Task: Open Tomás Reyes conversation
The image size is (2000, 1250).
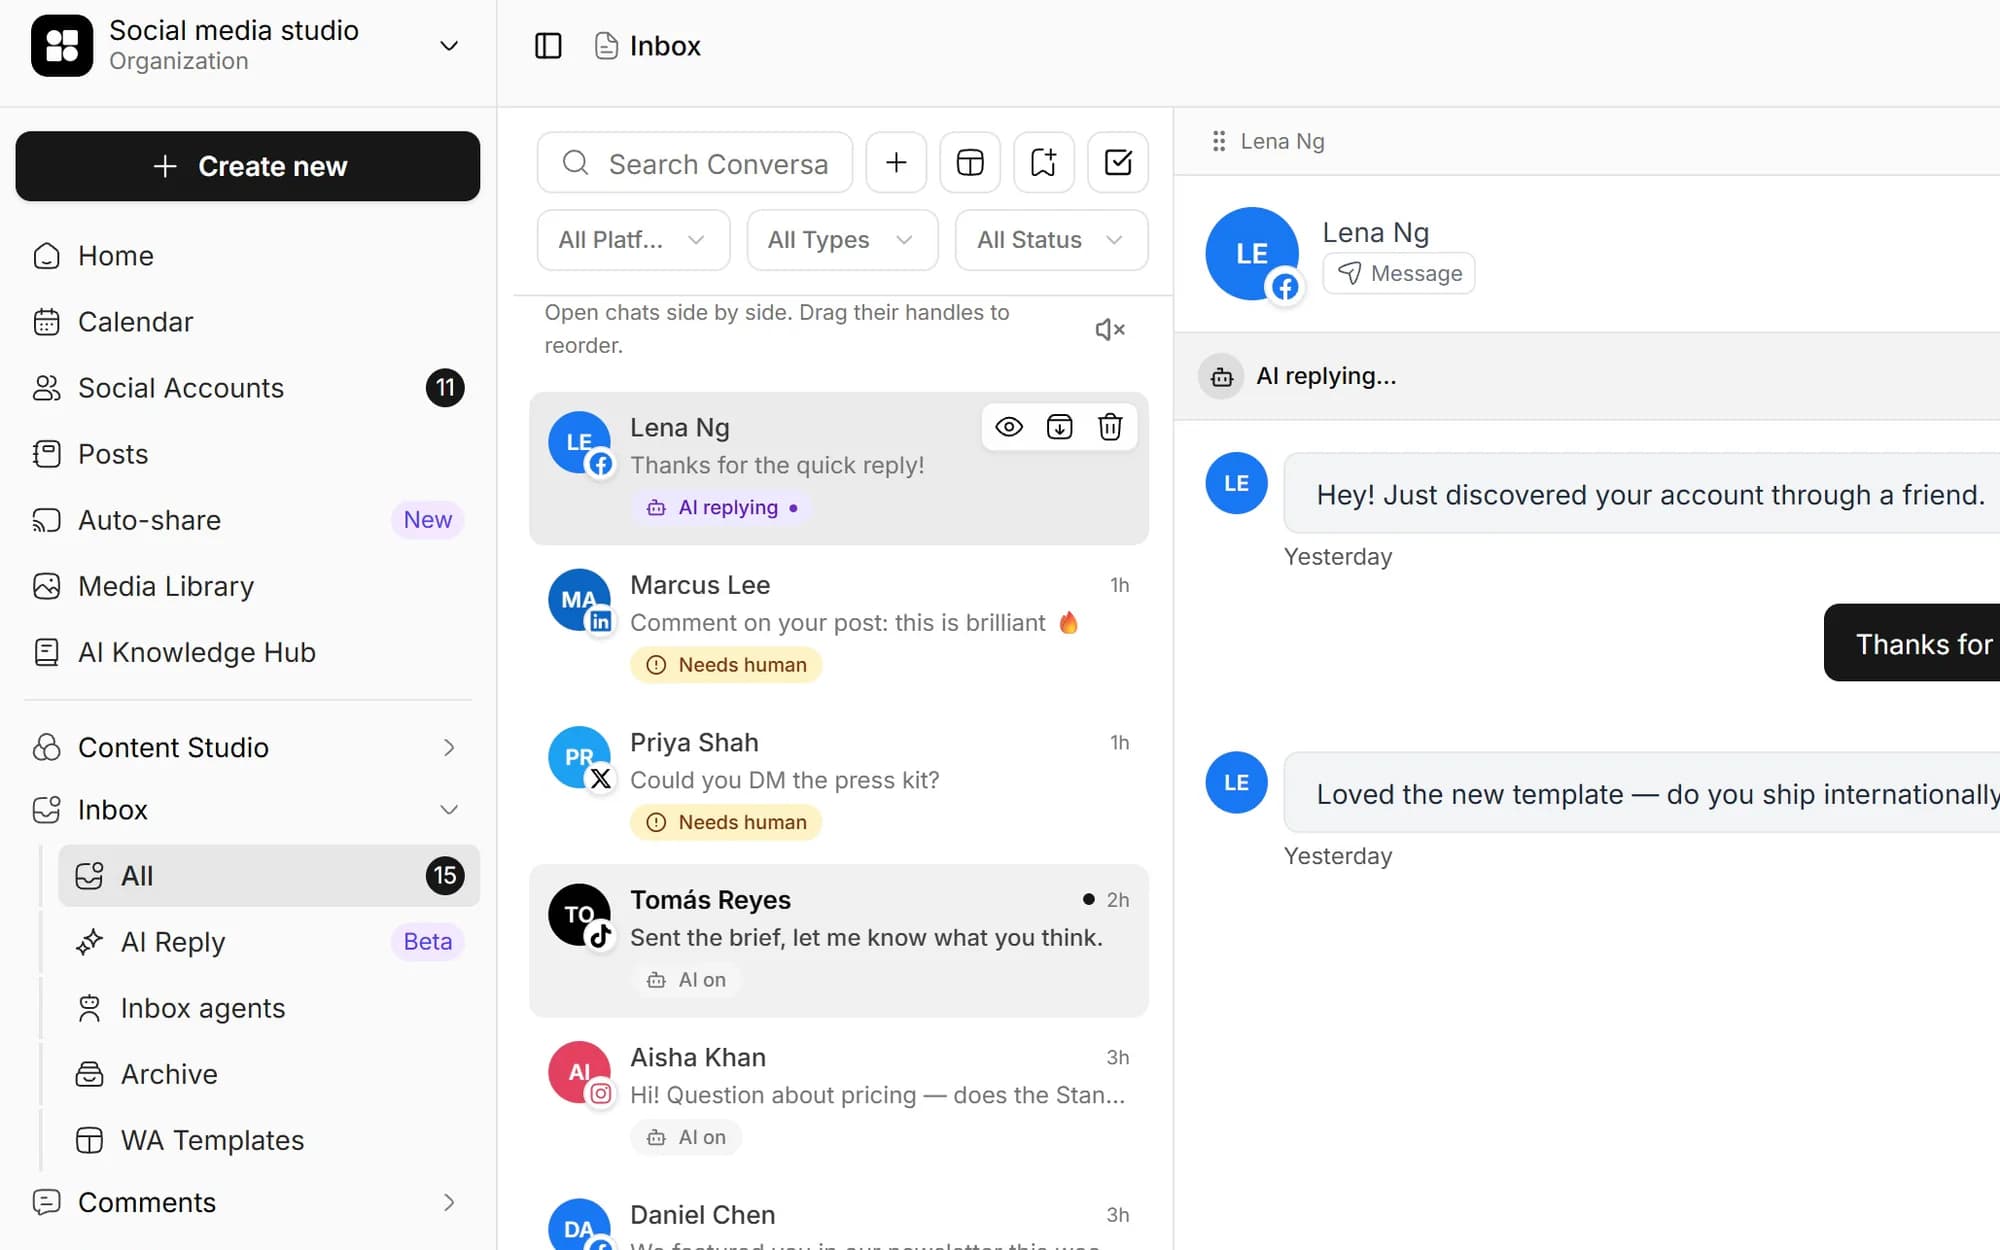Action: click(839, 940)
